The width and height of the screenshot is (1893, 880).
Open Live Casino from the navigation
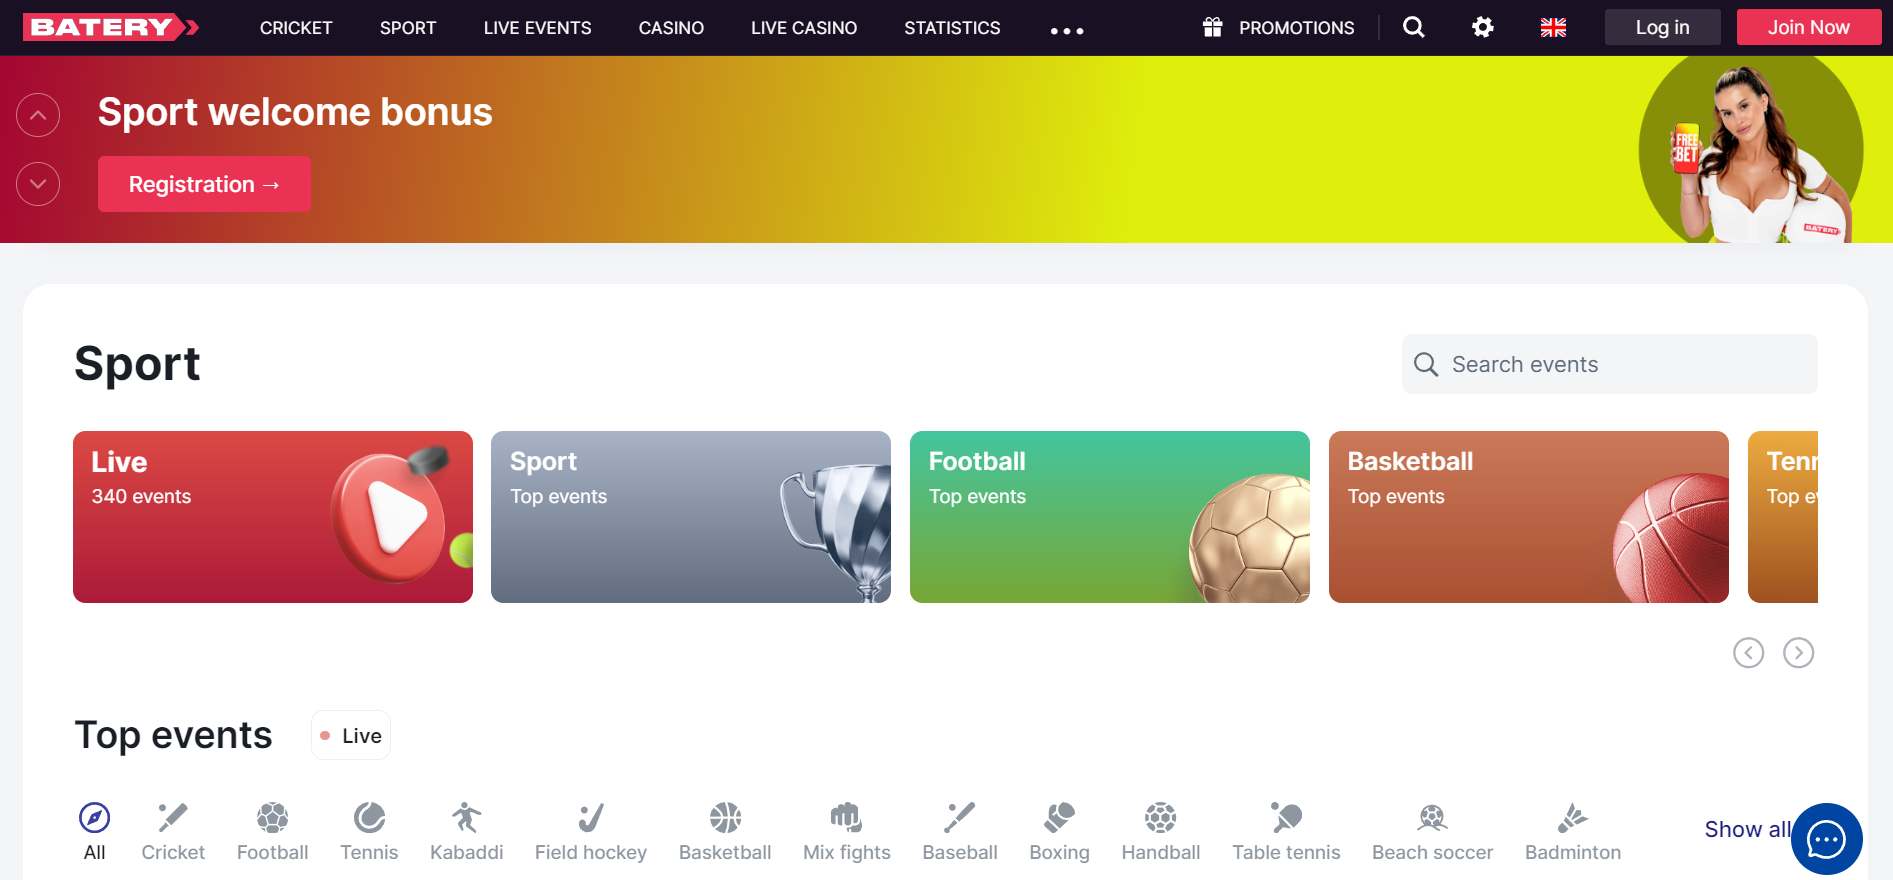(x=804, y=28)
